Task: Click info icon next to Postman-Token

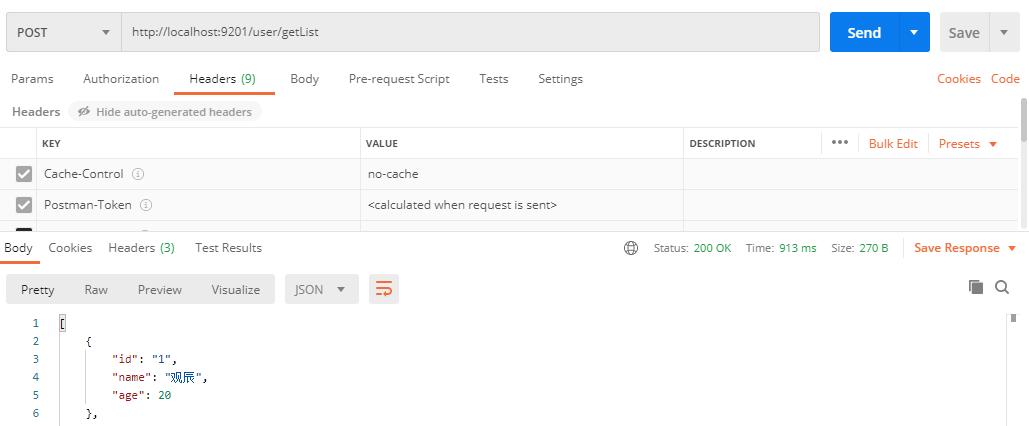Action: [146, 205]
